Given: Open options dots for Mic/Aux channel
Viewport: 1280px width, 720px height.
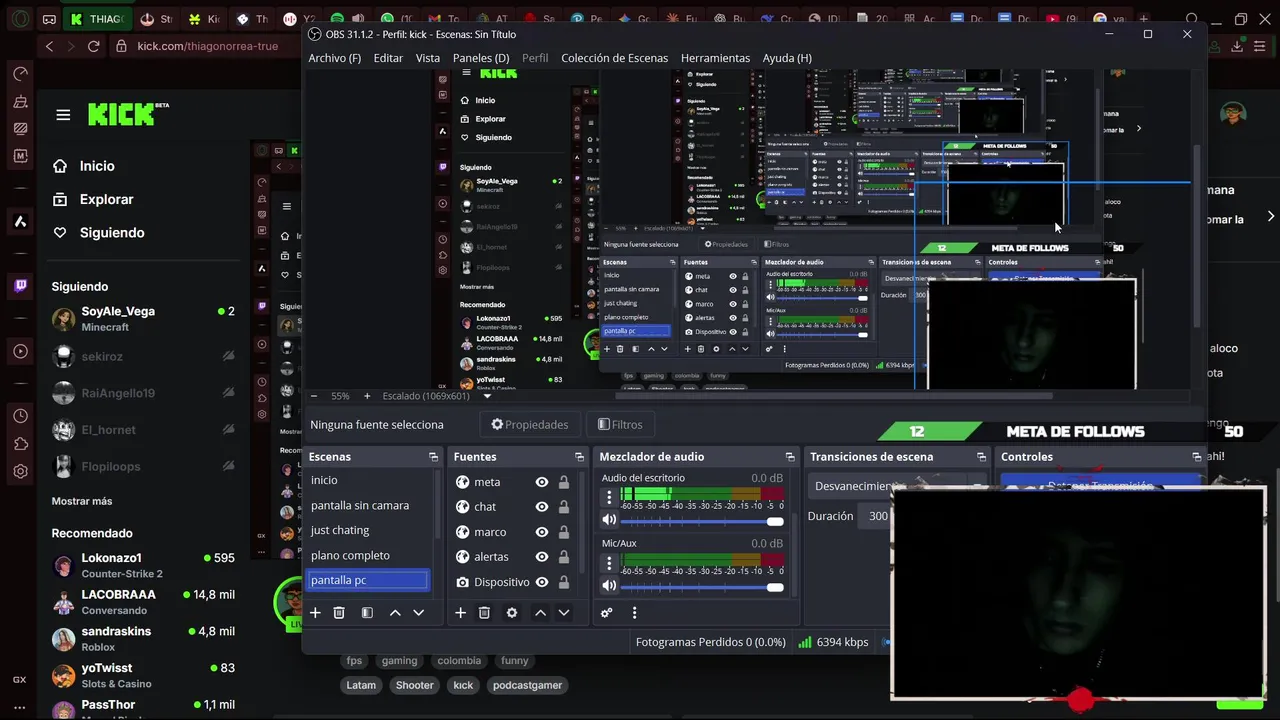Looking at the screenshot, I should 609,563.
